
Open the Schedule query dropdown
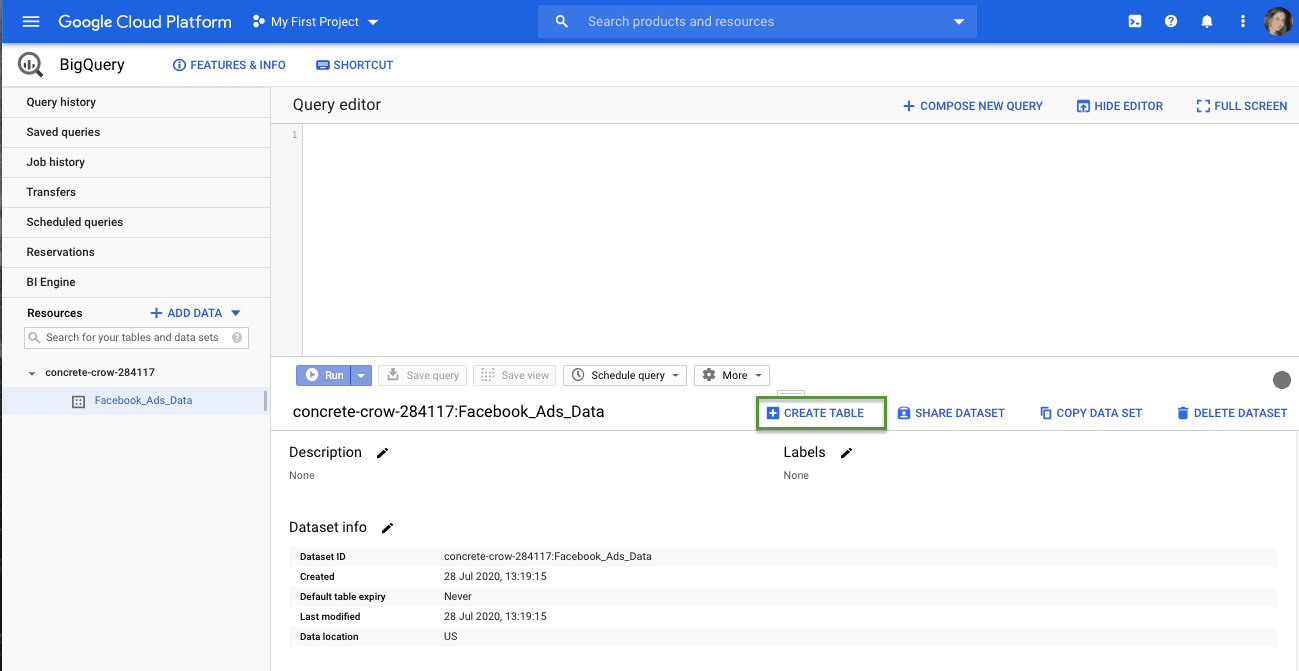coord(625,375)
